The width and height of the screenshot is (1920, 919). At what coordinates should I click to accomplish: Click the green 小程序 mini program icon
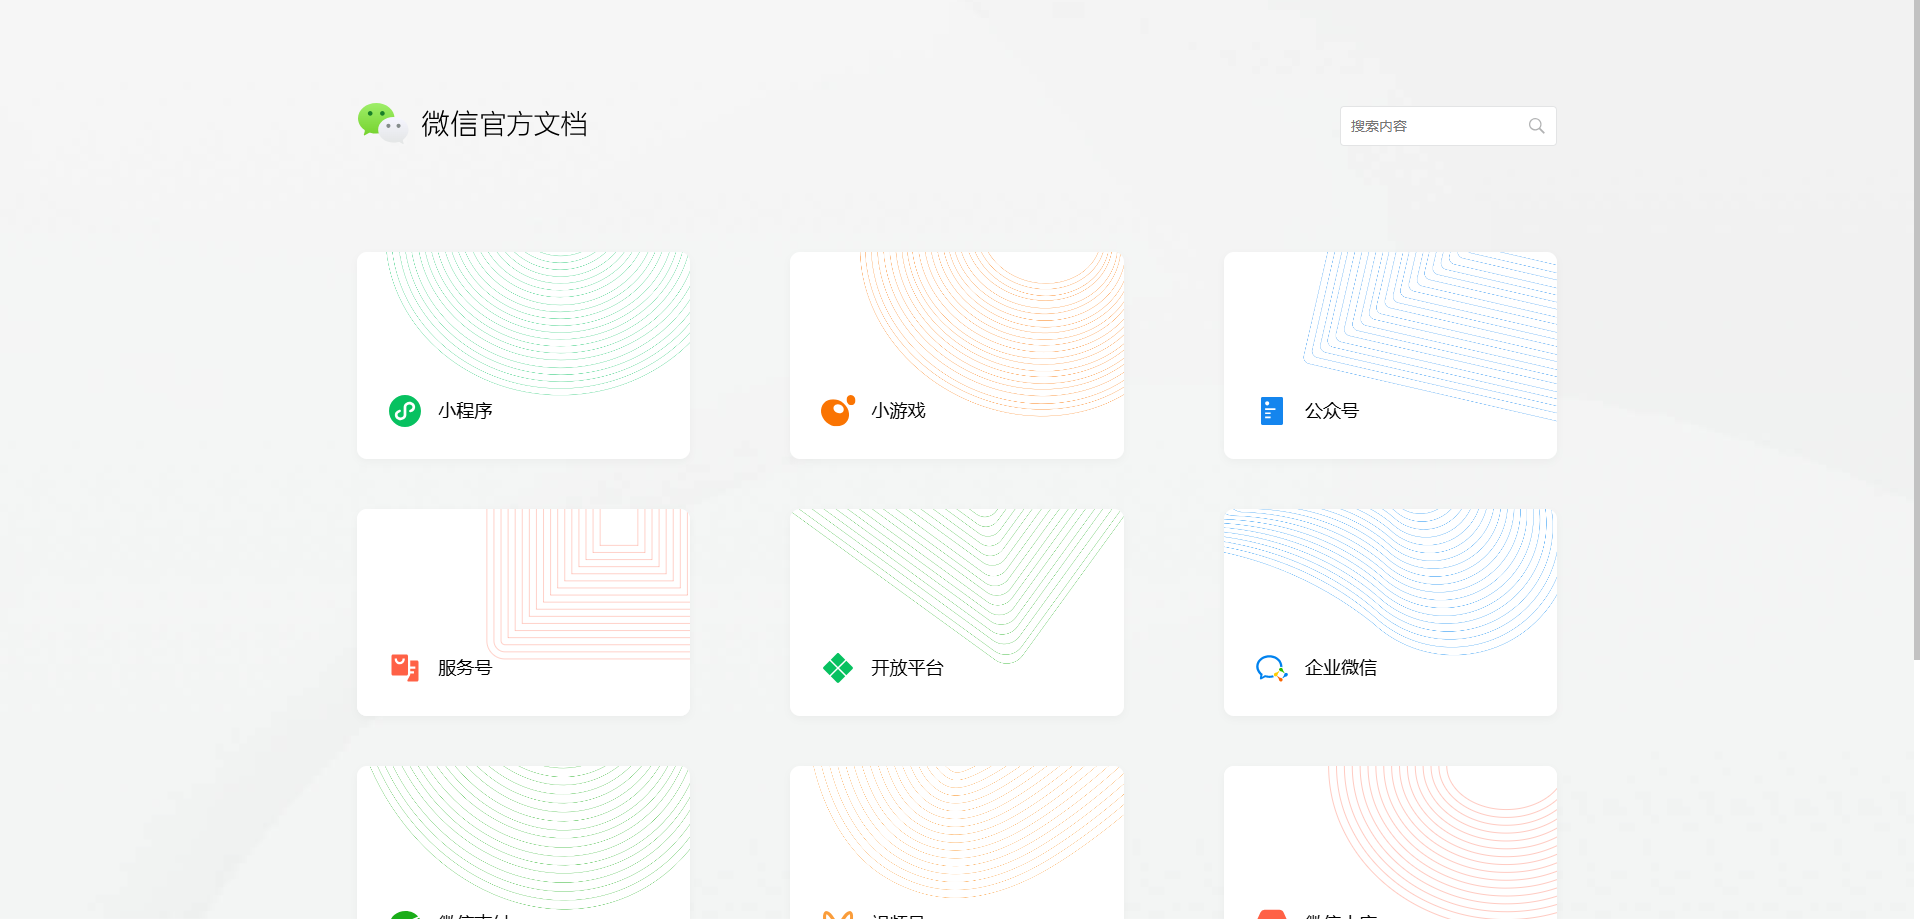404,411
